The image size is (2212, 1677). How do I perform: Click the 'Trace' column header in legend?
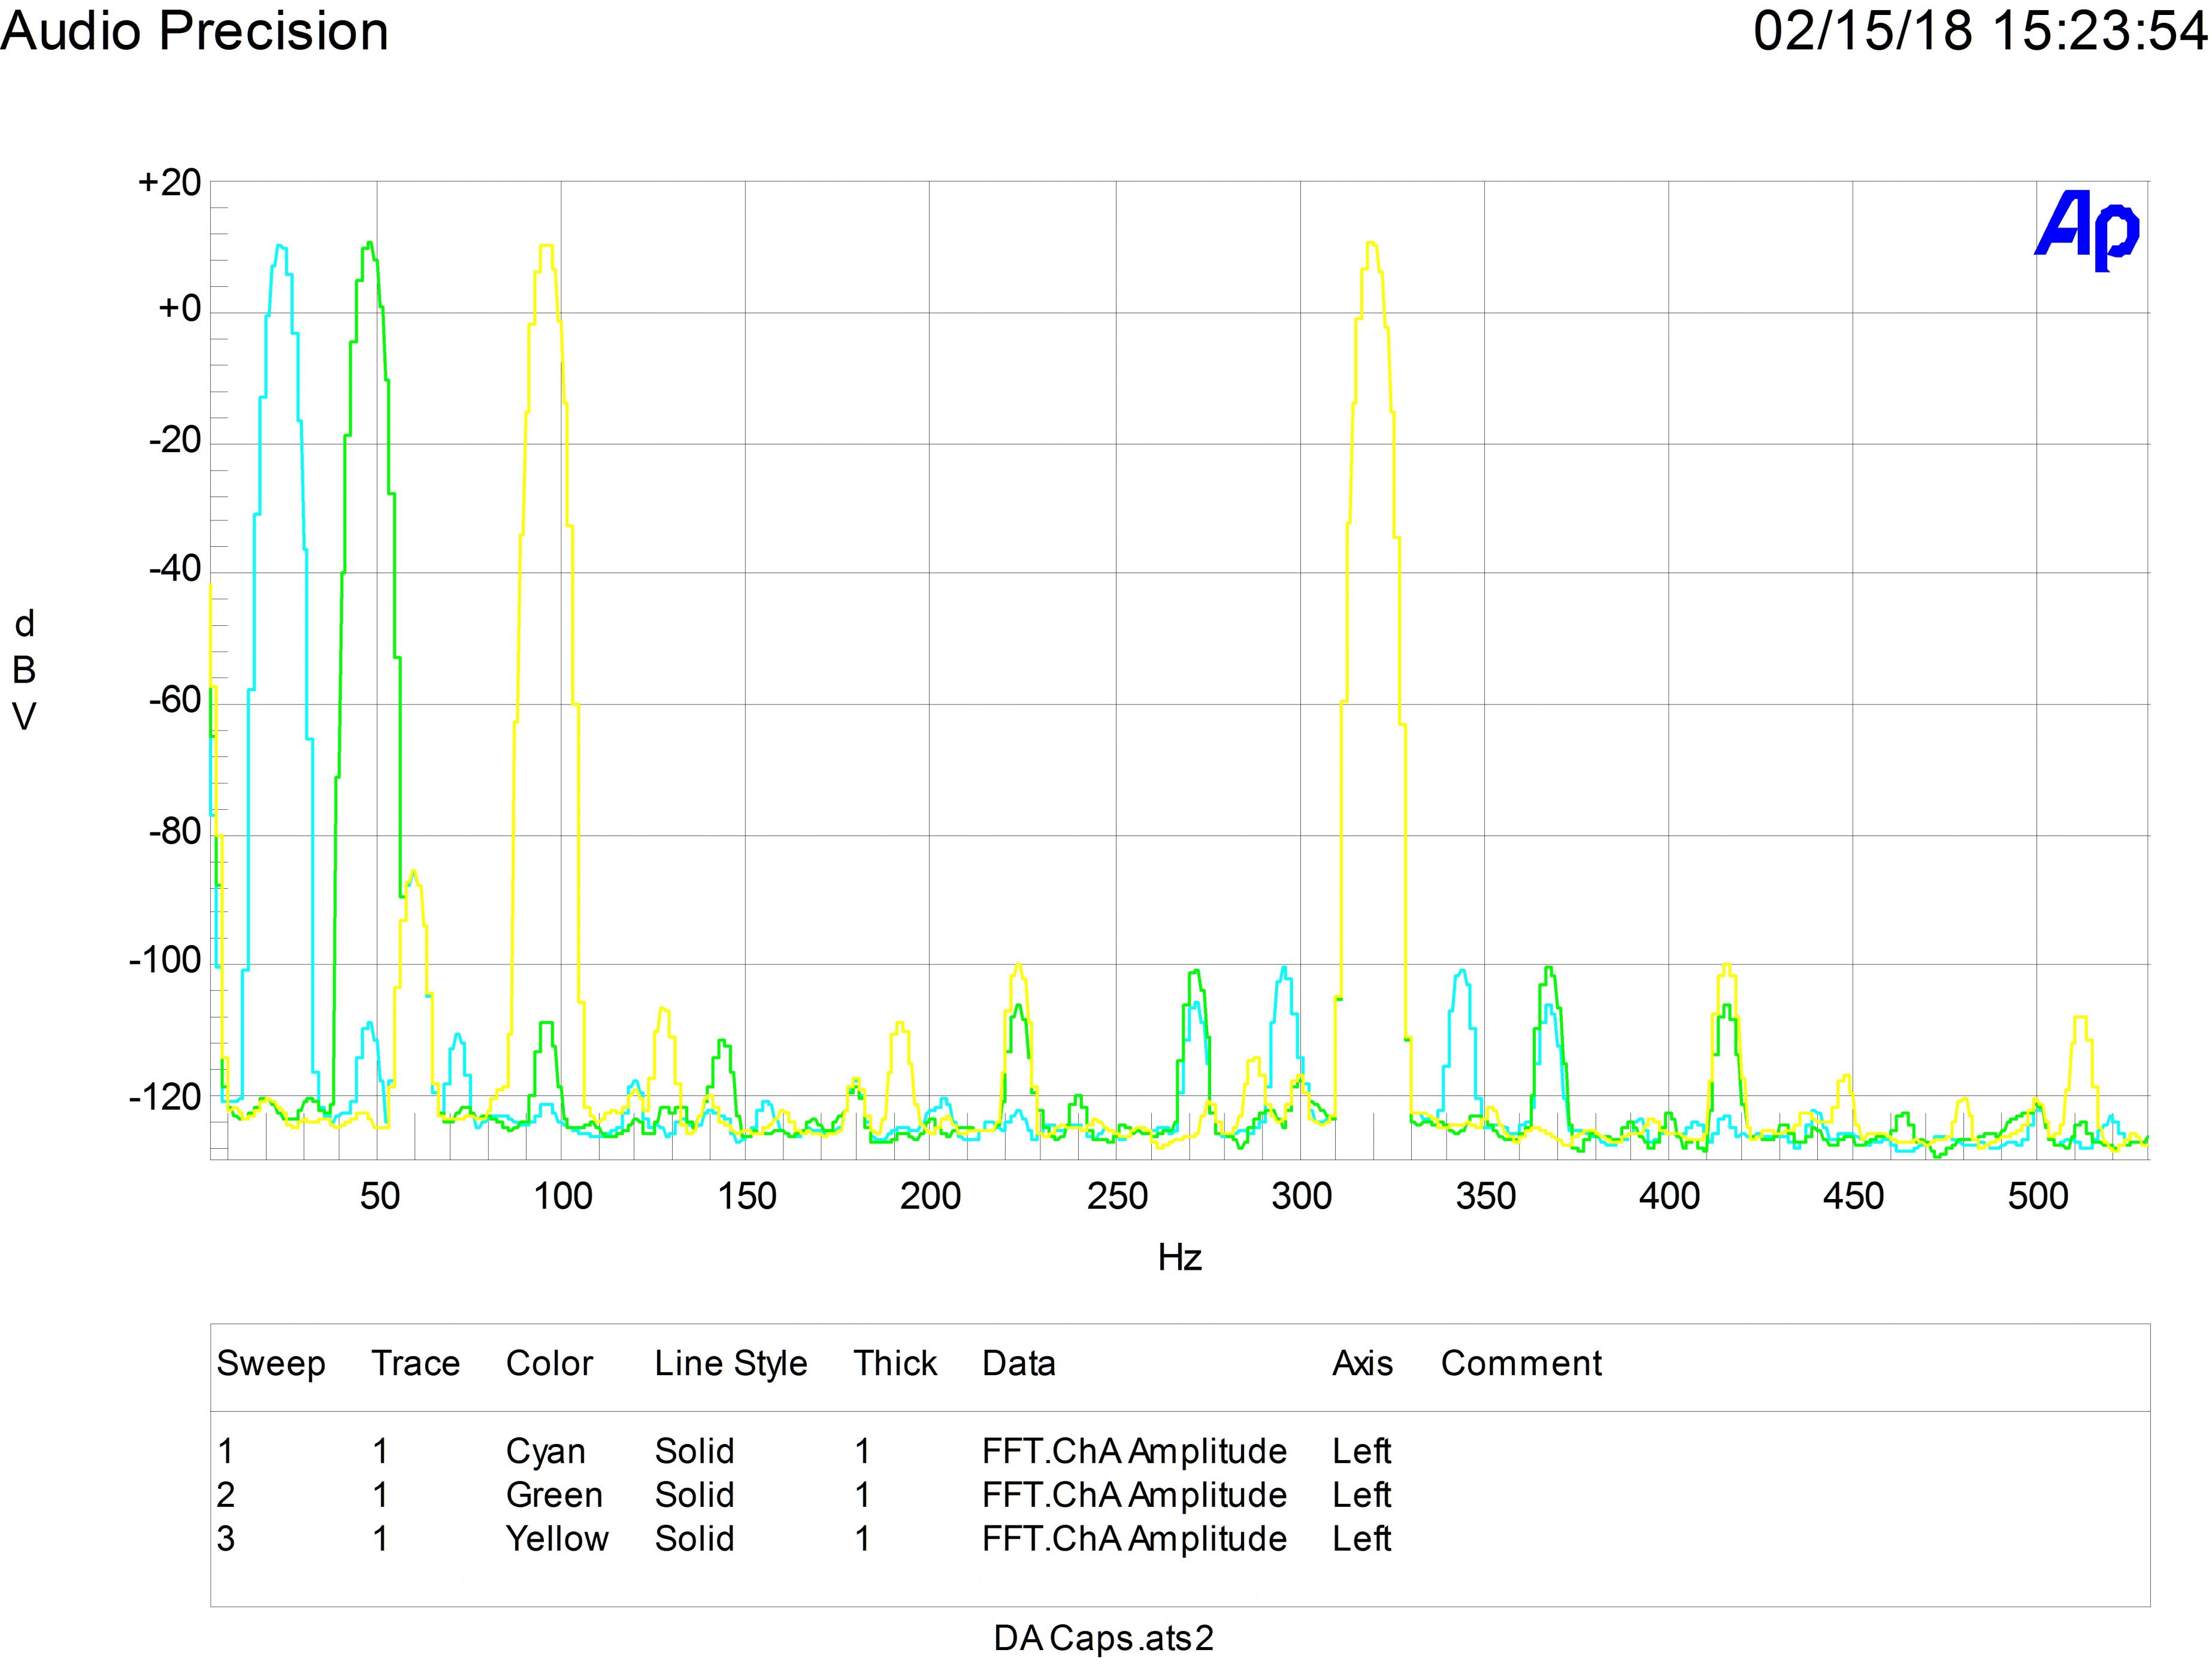coord(416,1363)
